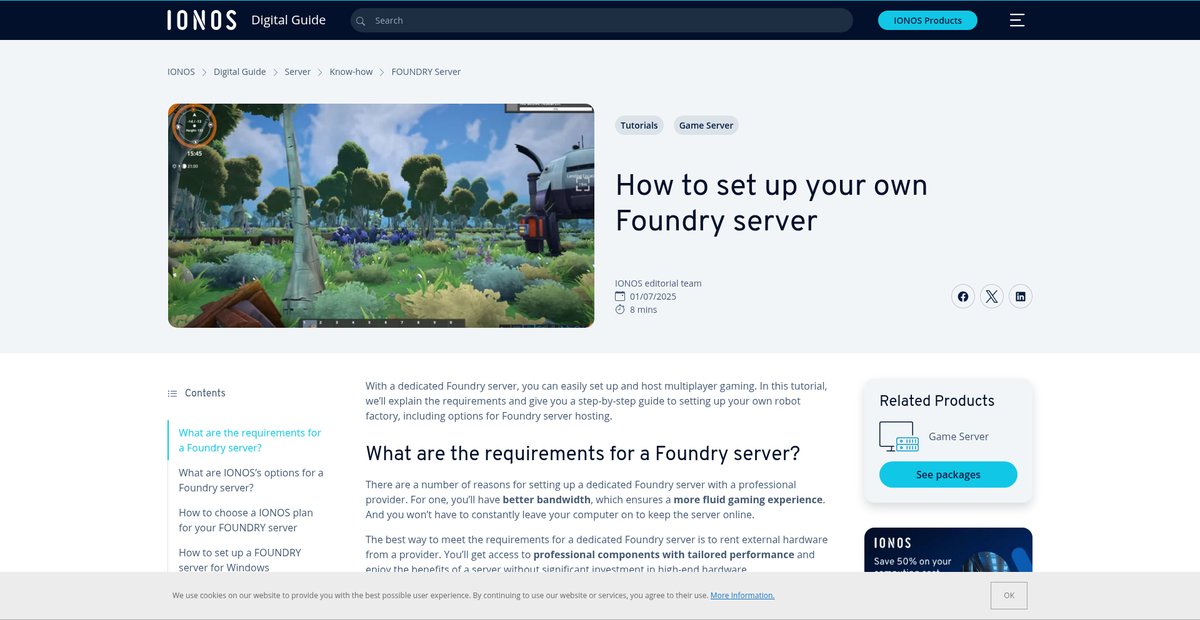
Task: Share article on Facebook
Action: tap(963, 296)
